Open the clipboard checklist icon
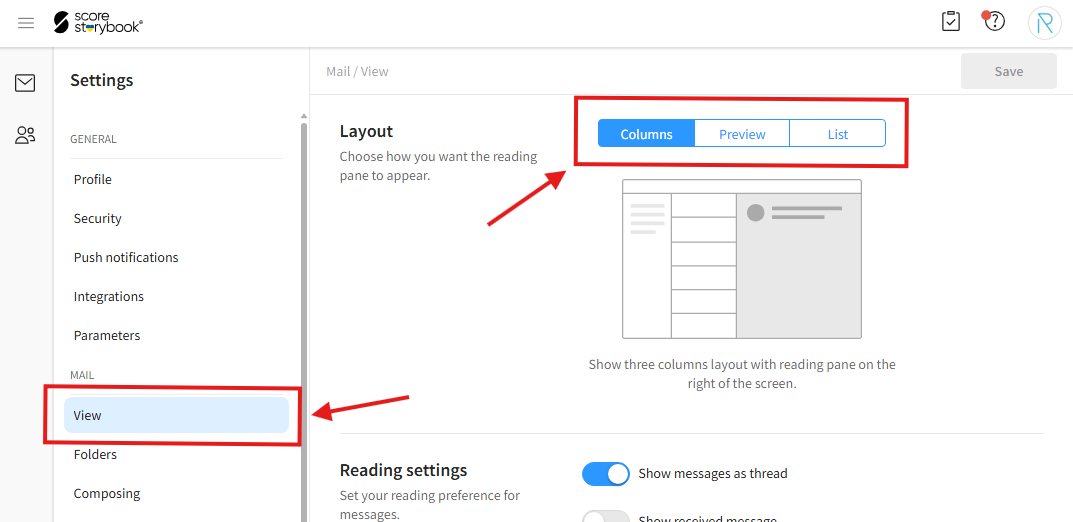This screenshot has width=1073, height=522. point(951,22)
